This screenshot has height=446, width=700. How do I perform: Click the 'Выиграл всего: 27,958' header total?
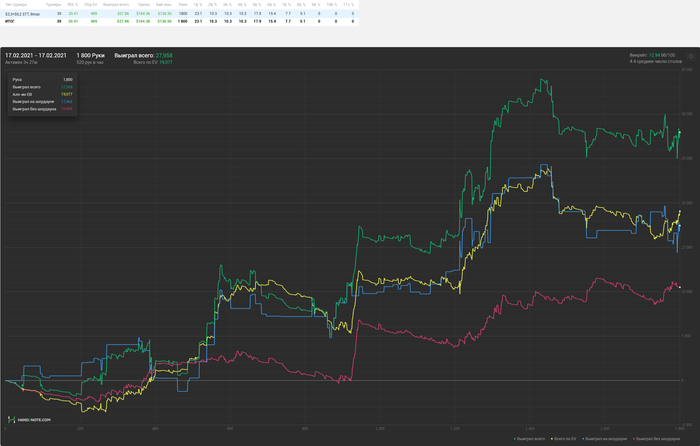[143, 55]
